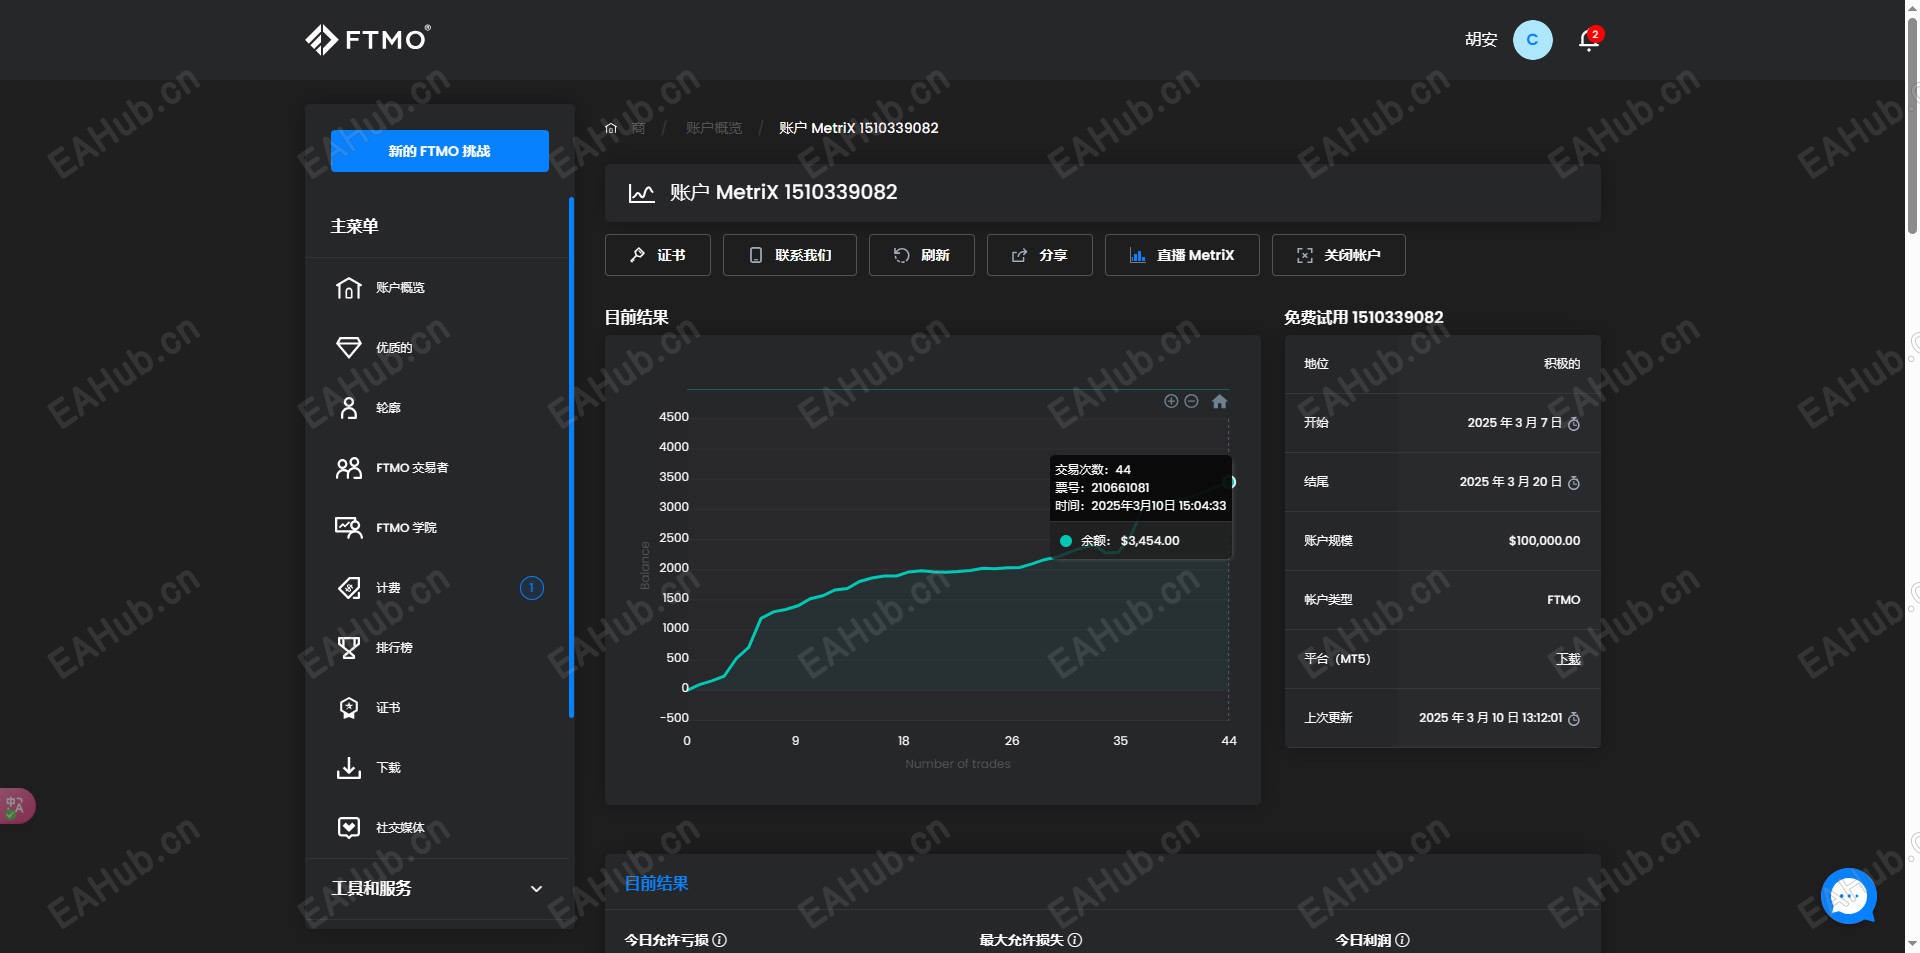Click the tooltip ticket number 210661081
Image resolution: width=1920 pixels, height=953 pixels.
coord(1120,488)
